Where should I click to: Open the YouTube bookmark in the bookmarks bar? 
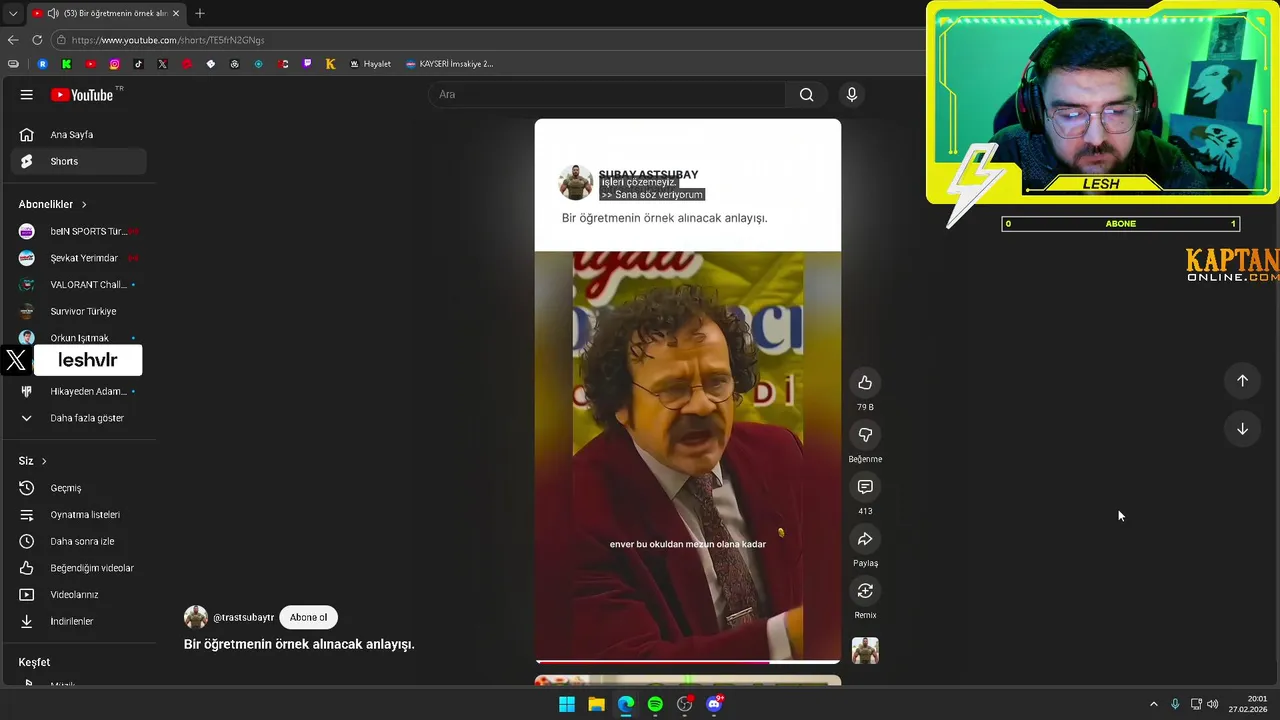pos(90,64)
